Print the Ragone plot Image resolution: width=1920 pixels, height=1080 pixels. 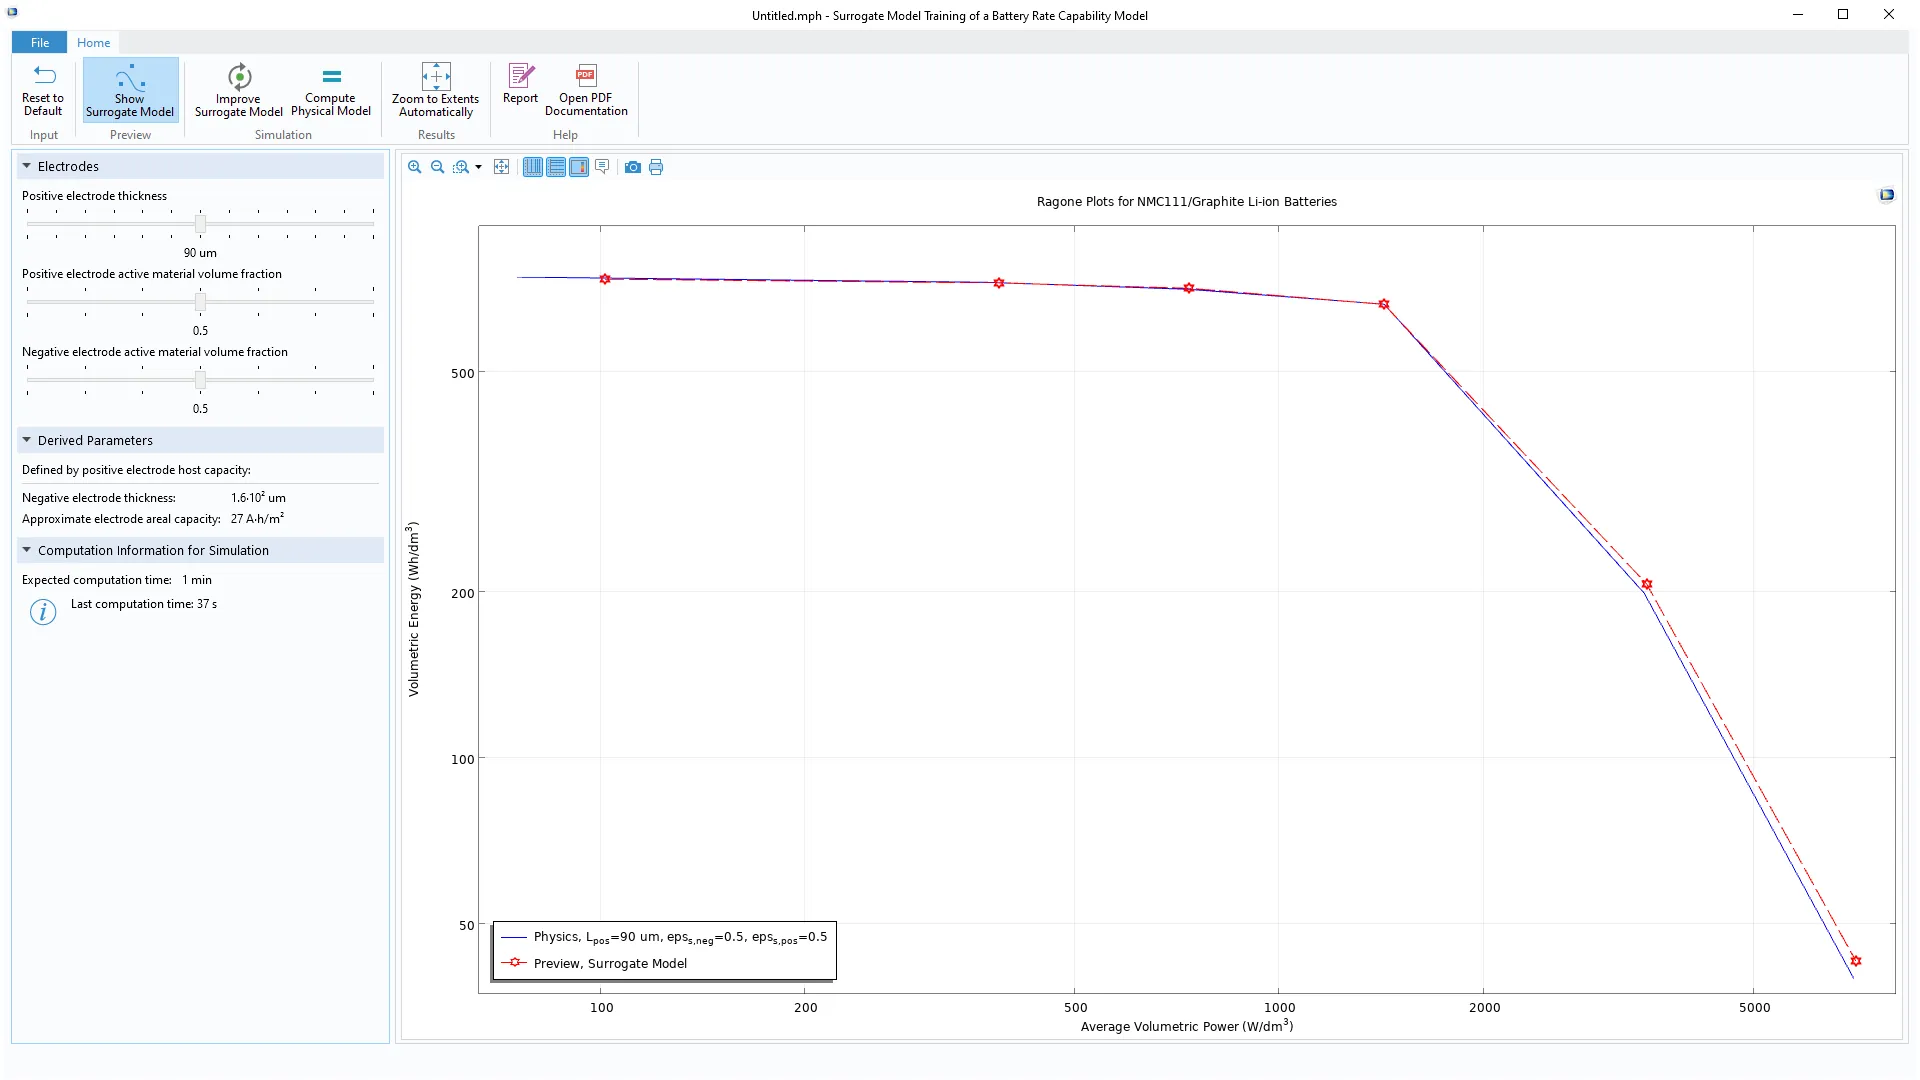click(656, 167)
